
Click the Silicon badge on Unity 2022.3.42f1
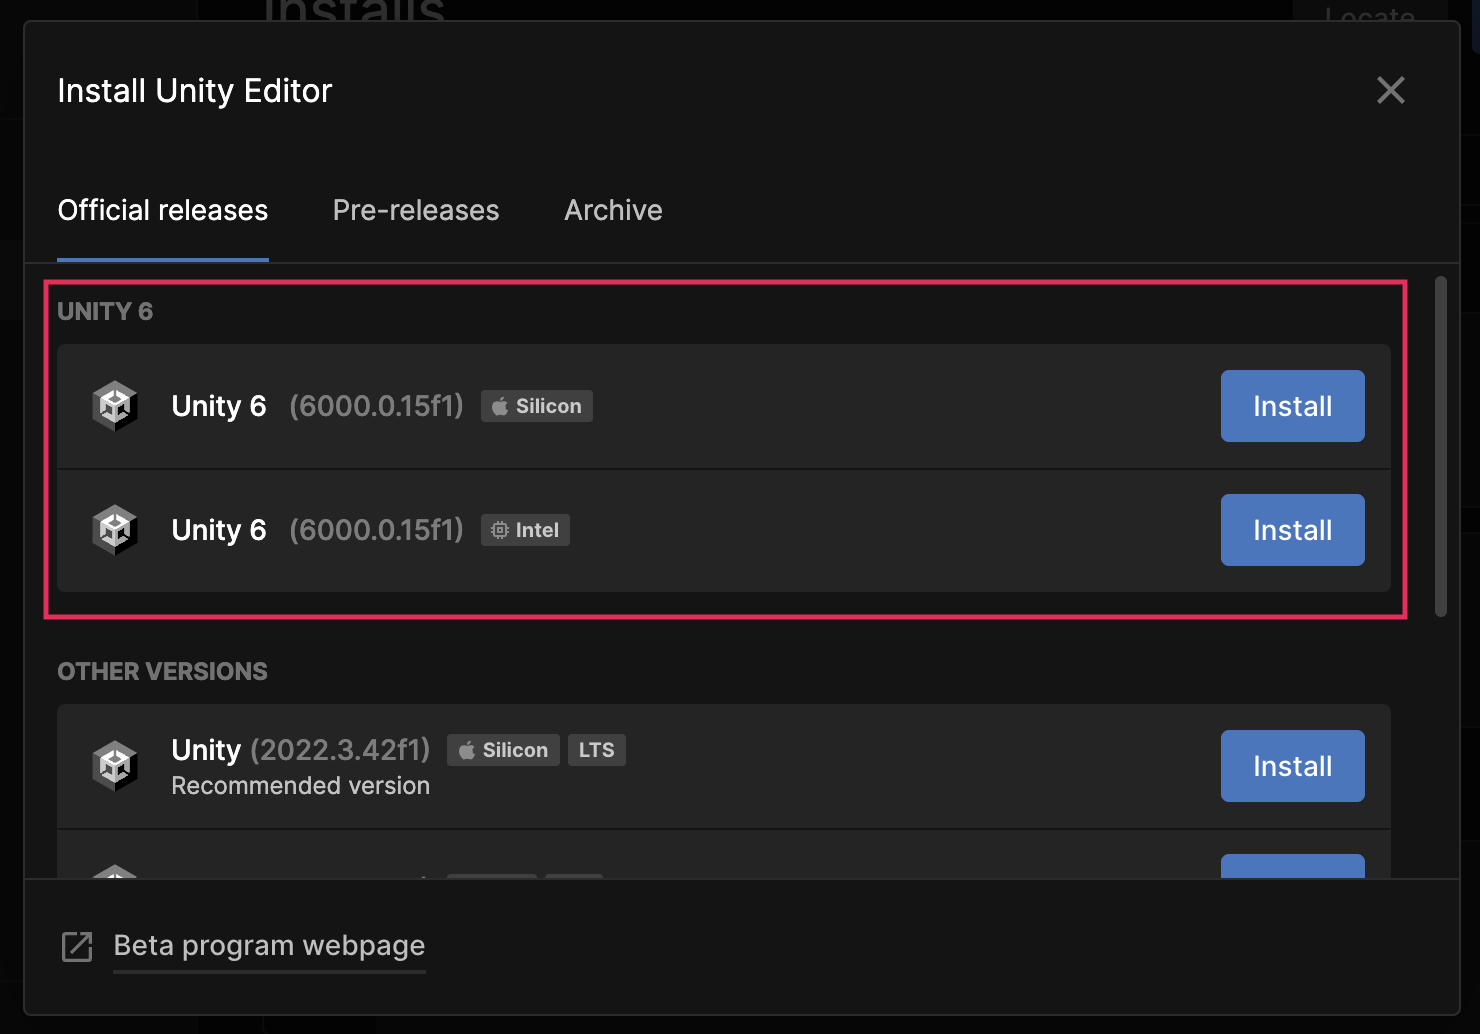[x=503, y=750]
